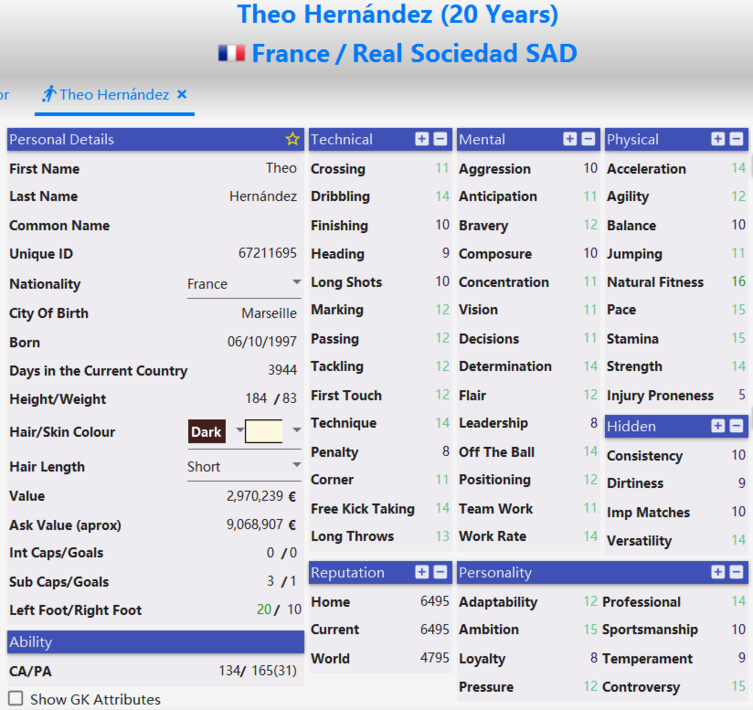Click the plus icon in Personality header
The width and height of the screenshot is (753, 710).
click(718, 572)
